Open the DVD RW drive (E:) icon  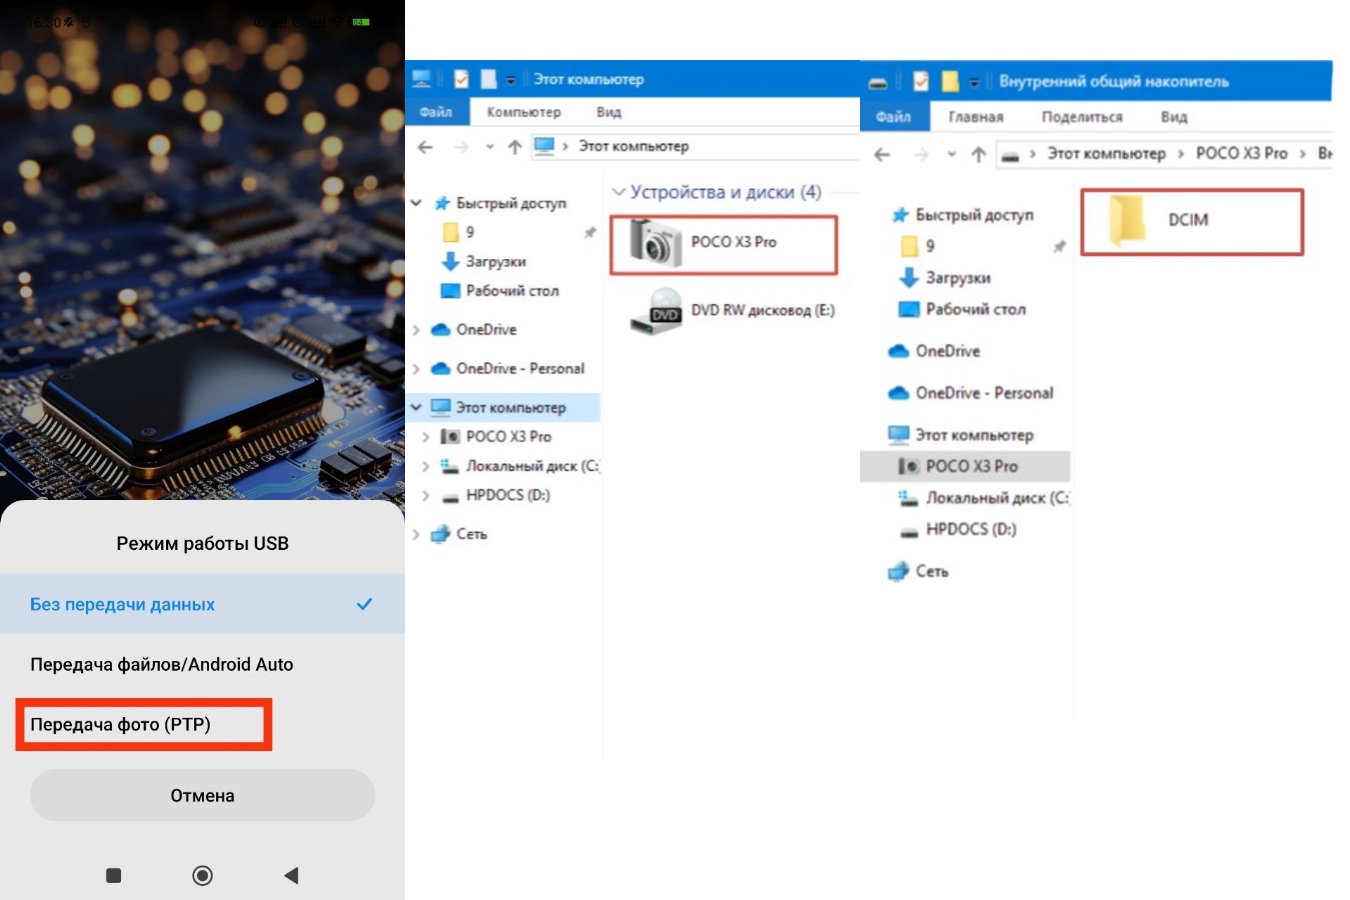(656, 311)
